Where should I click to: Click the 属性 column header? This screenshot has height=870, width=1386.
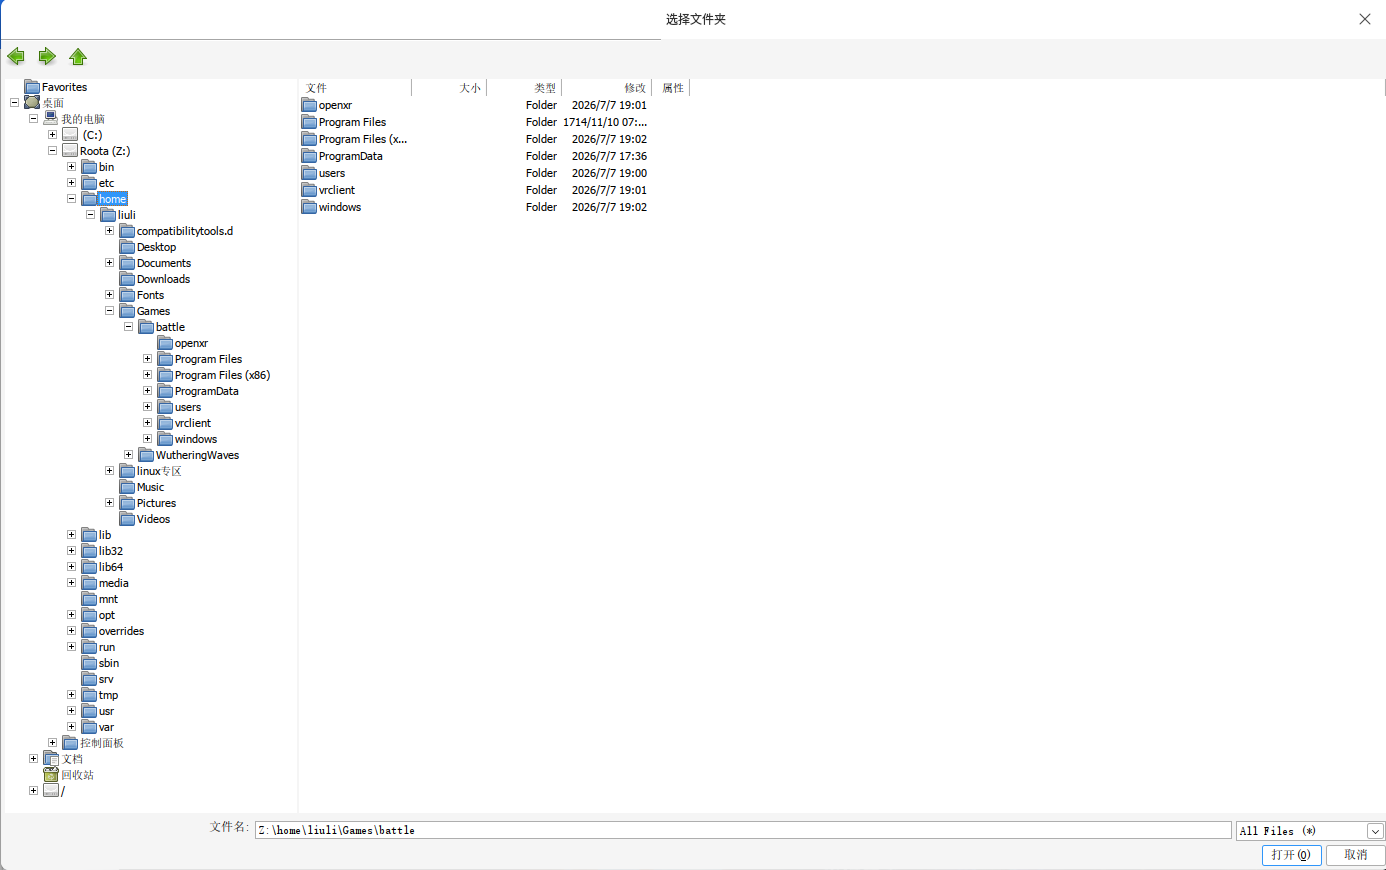tap(671, 88)
